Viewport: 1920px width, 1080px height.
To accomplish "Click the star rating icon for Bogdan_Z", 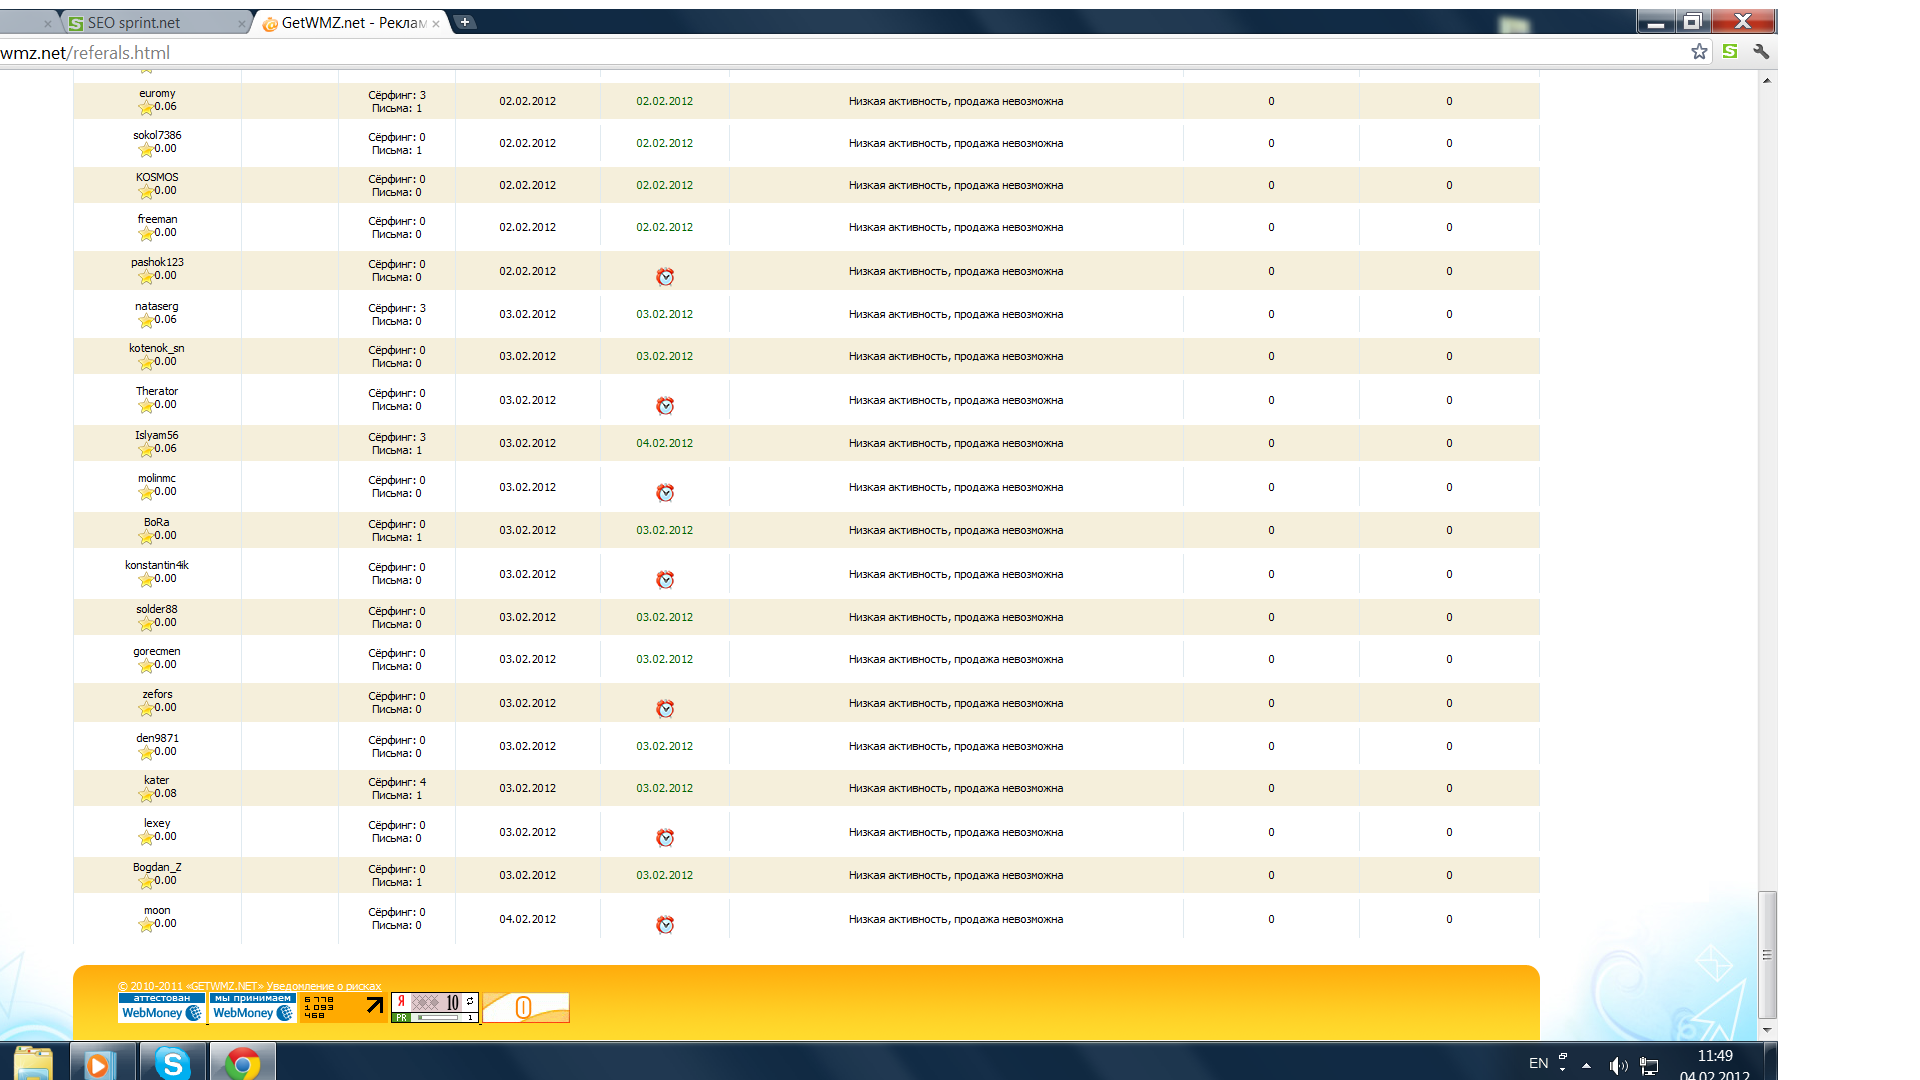I will coord(146,881).
